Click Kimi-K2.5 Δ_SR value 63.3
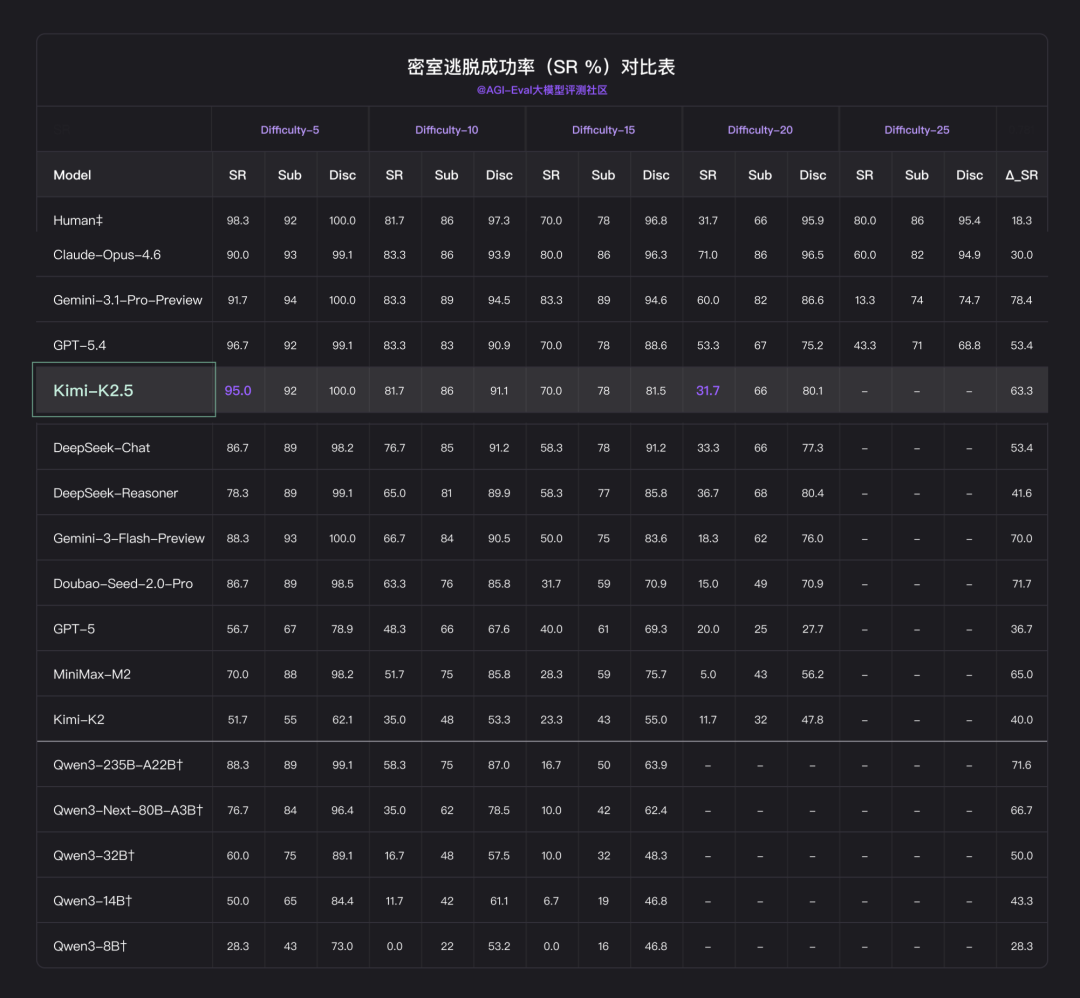Viewport: 1080px width, 998px height. point(1021,391)
